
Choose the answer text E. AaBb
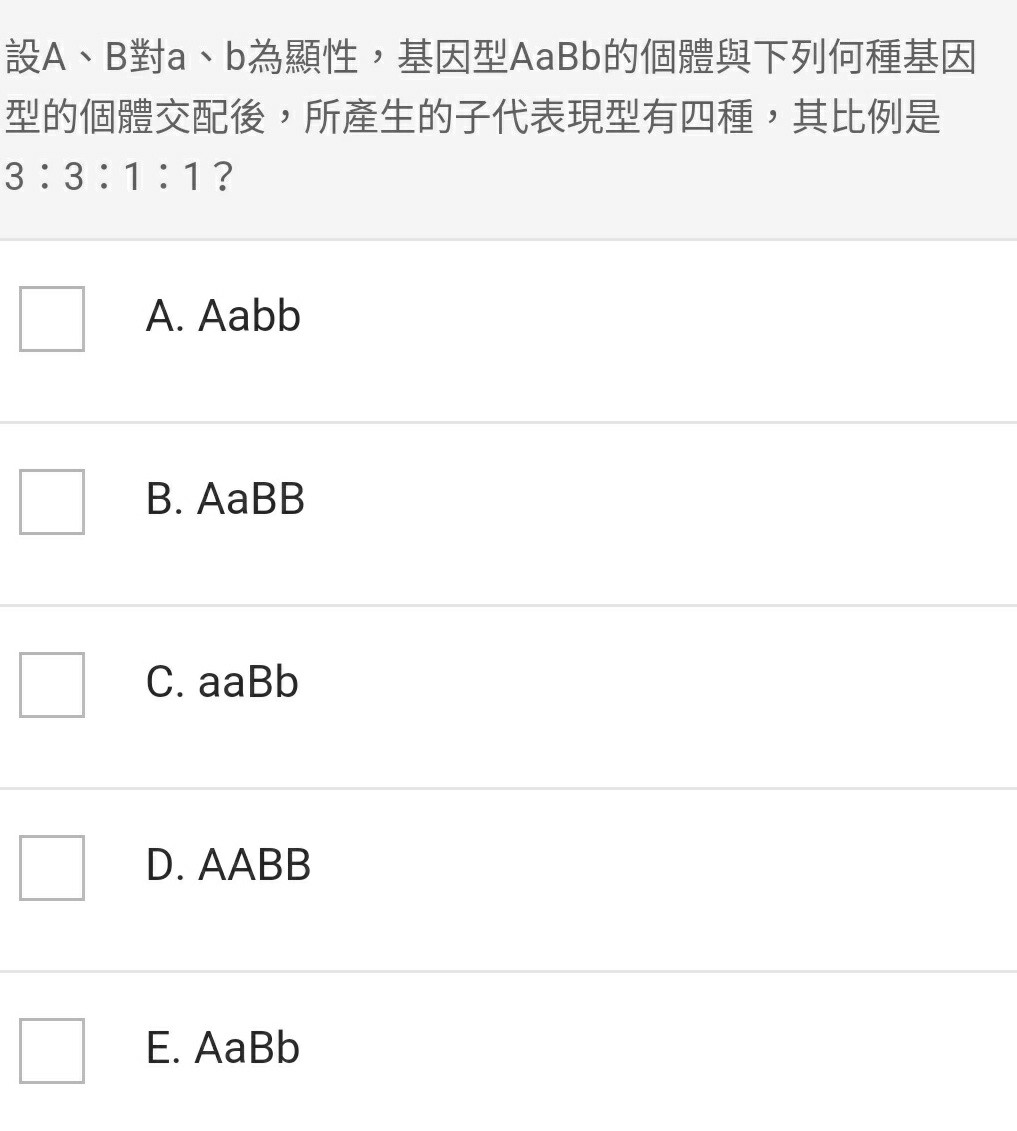tap(223, 1048)
